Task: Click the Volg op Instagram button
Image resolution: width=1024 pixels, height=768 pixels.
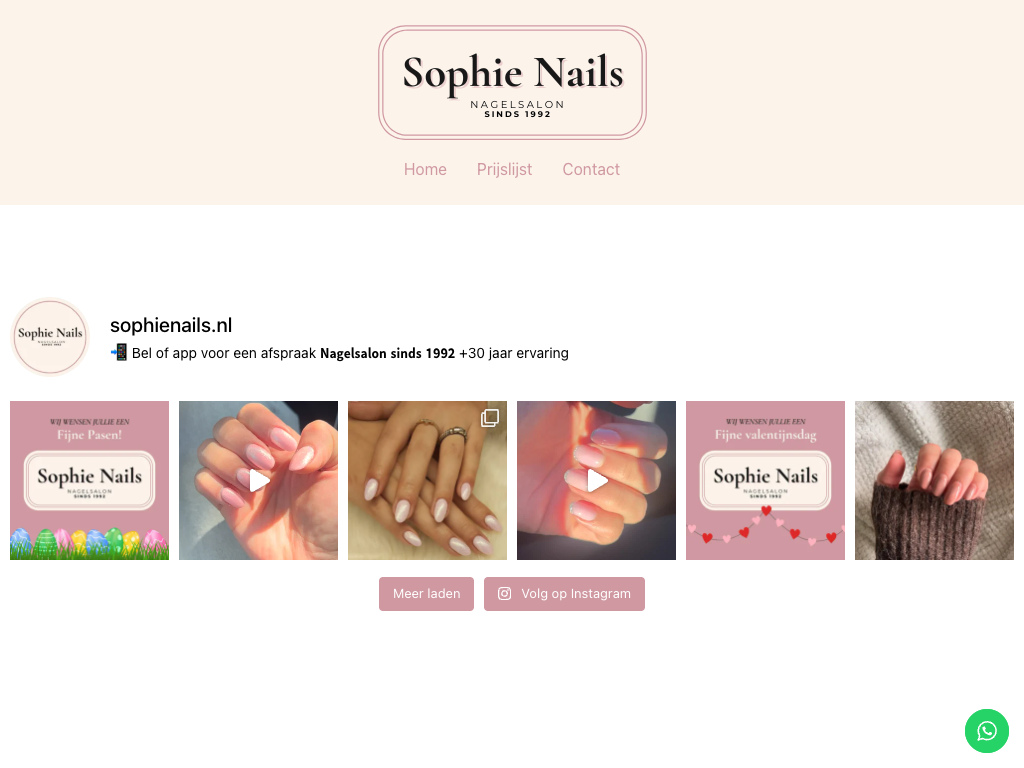Action: click(564, 594)
